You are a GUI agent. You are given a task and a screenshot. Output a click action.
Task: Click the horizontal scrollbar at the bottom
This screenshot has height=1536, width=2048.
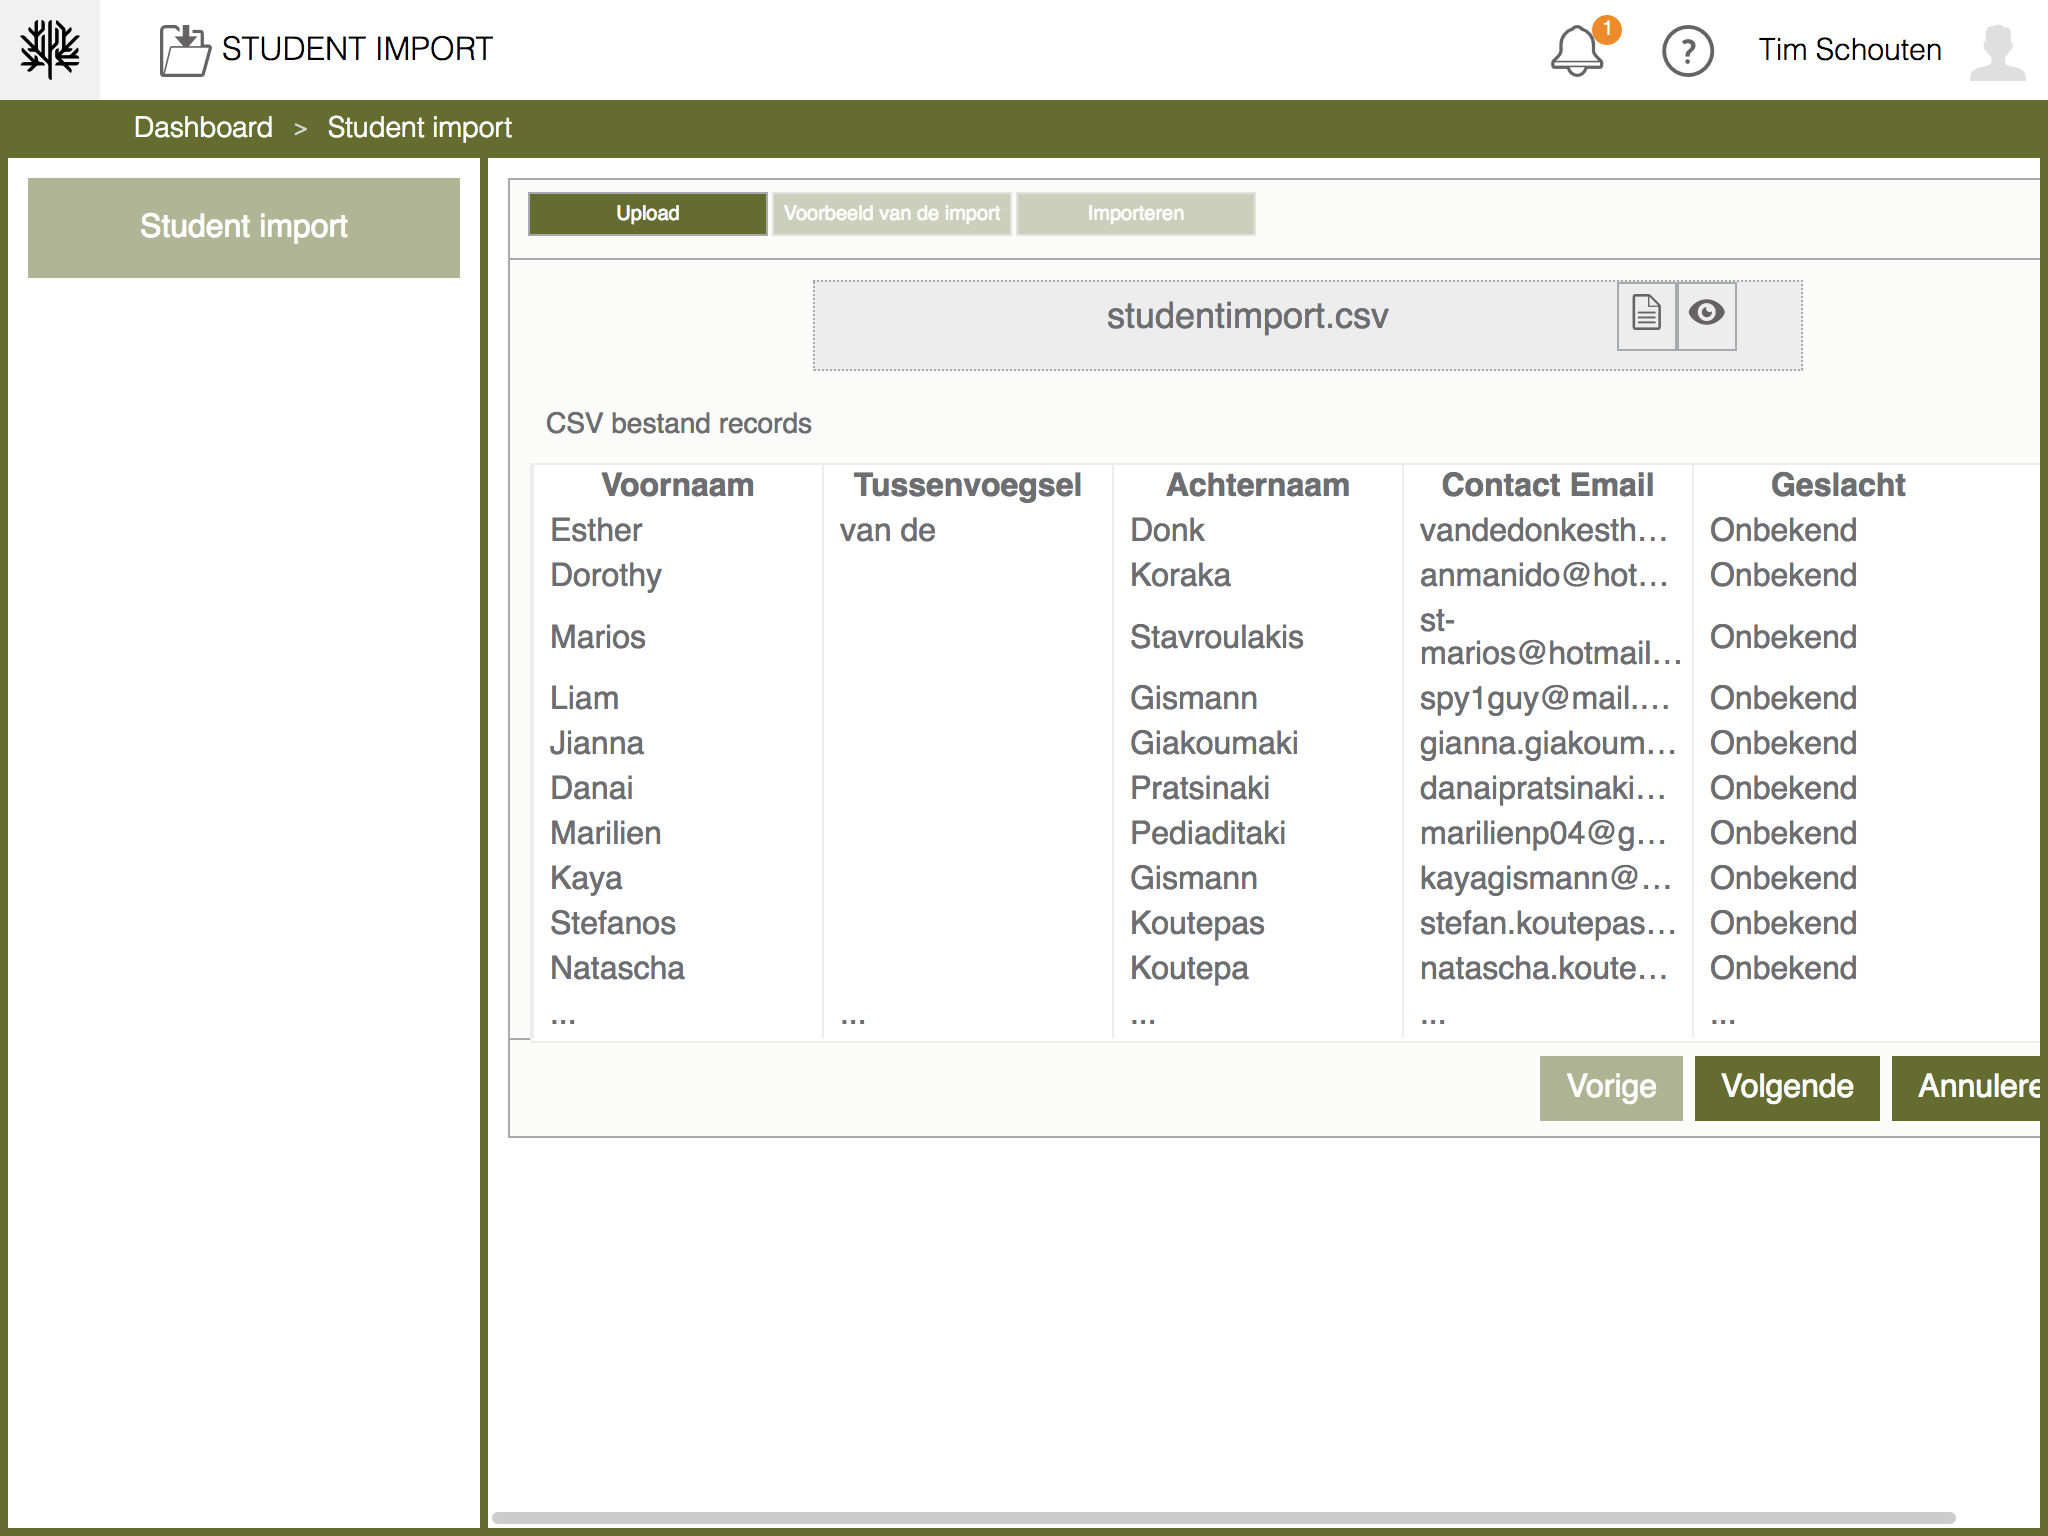pos(1222,1517)
